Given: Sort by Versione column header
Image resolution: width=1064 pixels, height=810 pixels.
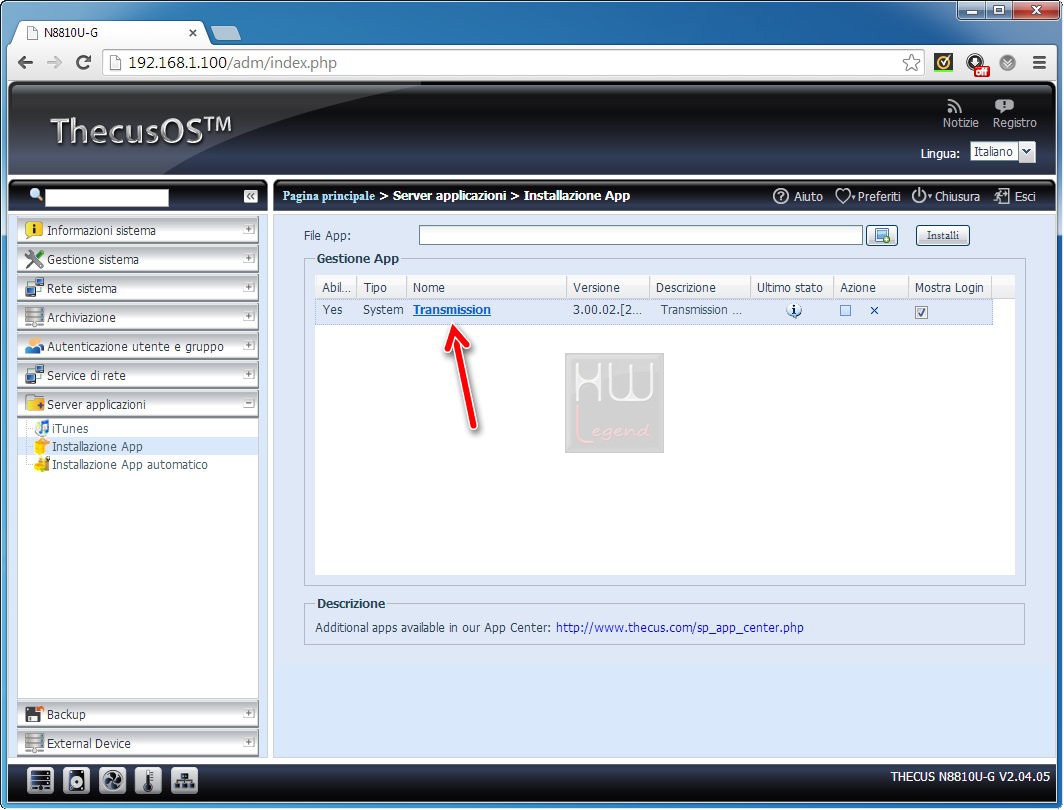Looking at the screenshot, I should pyautogui.click(x=607, y=288).
